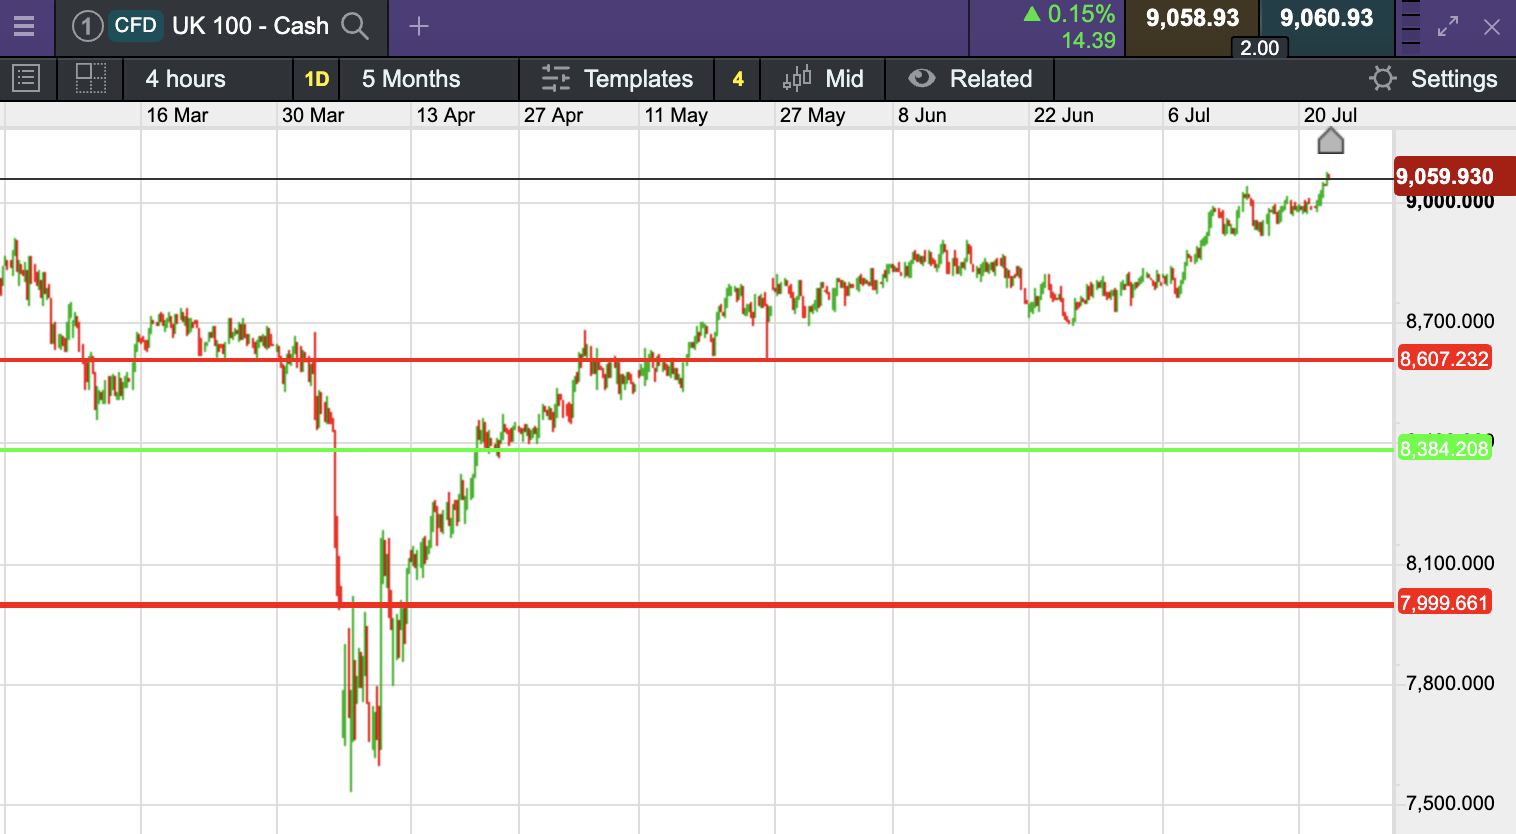1516x834 pixels.
Task: Click the yellow 4 templates count
Action: tap(738, 79)
